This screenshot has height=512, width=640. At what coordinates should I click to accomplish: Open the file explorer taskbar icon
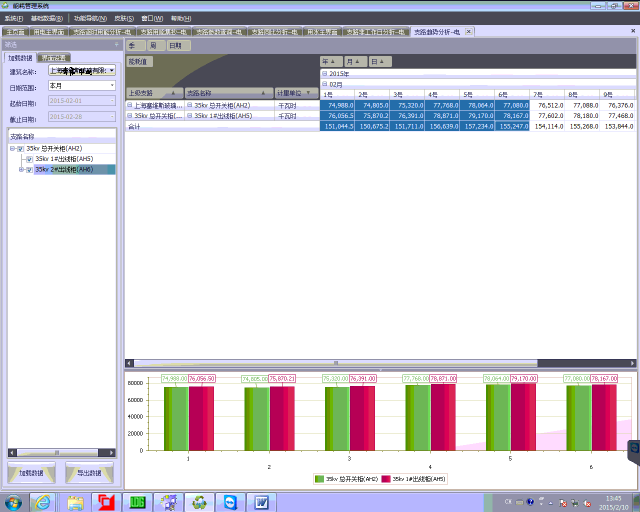pyautogui.click(x=76, y=501)
